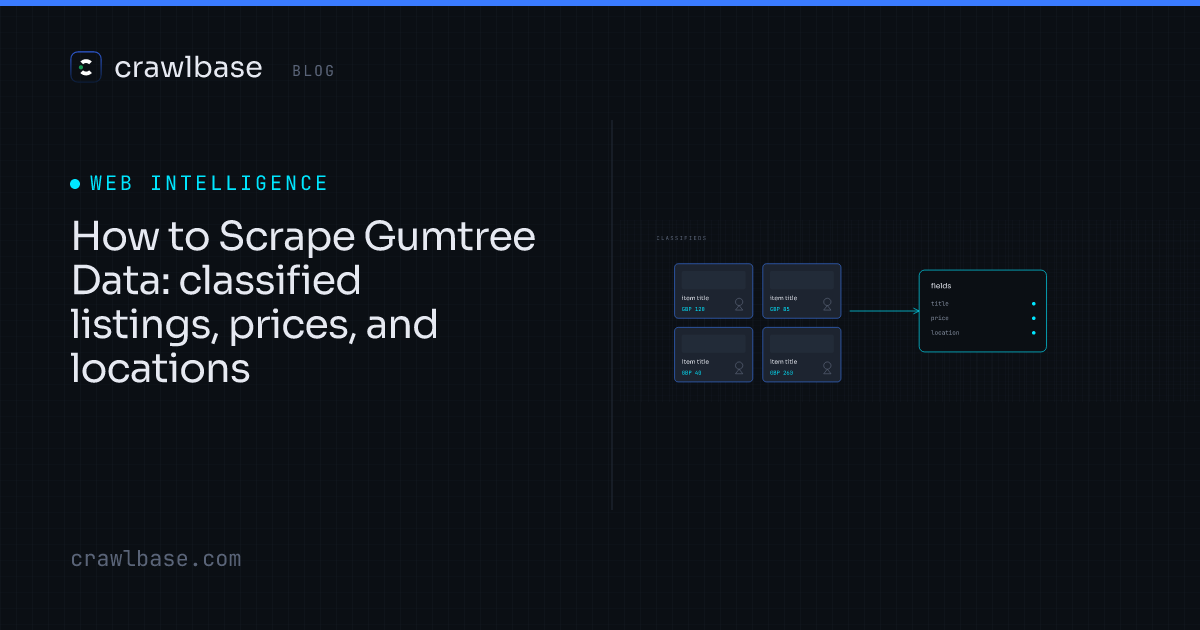Select the listing card priced GBP 260

(x=801, y=354)
